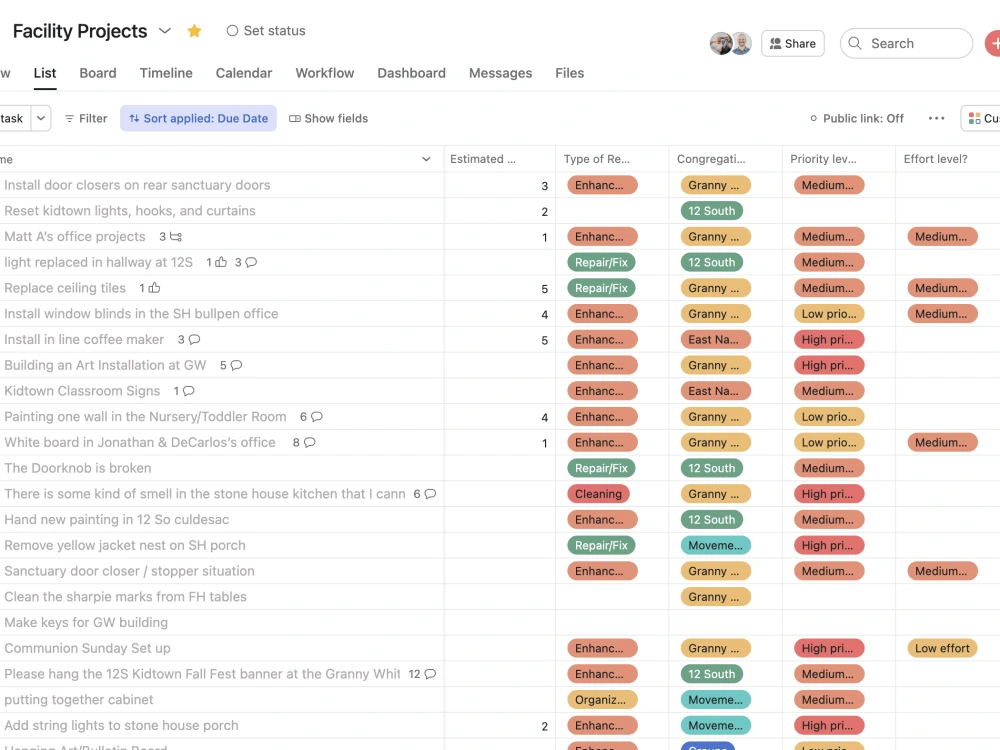Open the Filter options
Screen dimensions: 1000x750
pos(85,118)
